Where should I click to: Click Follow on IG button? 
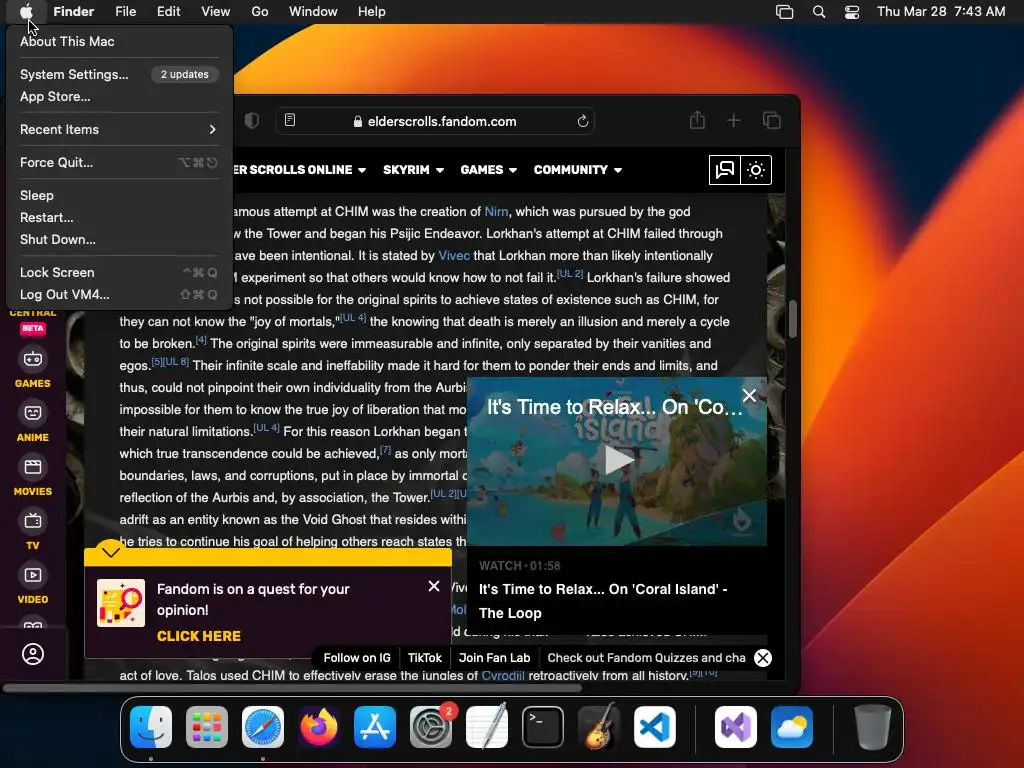357,658
